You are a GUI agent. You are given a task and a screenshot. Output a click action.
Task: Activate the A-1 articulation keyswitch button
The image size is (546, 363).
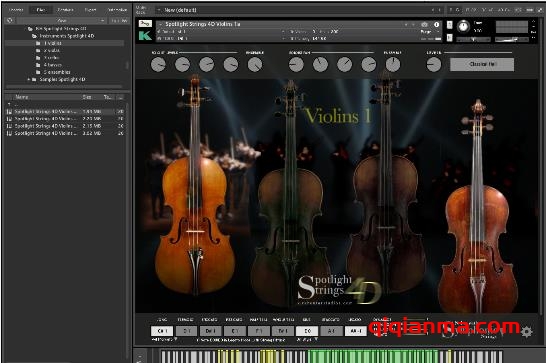(331, 331)
